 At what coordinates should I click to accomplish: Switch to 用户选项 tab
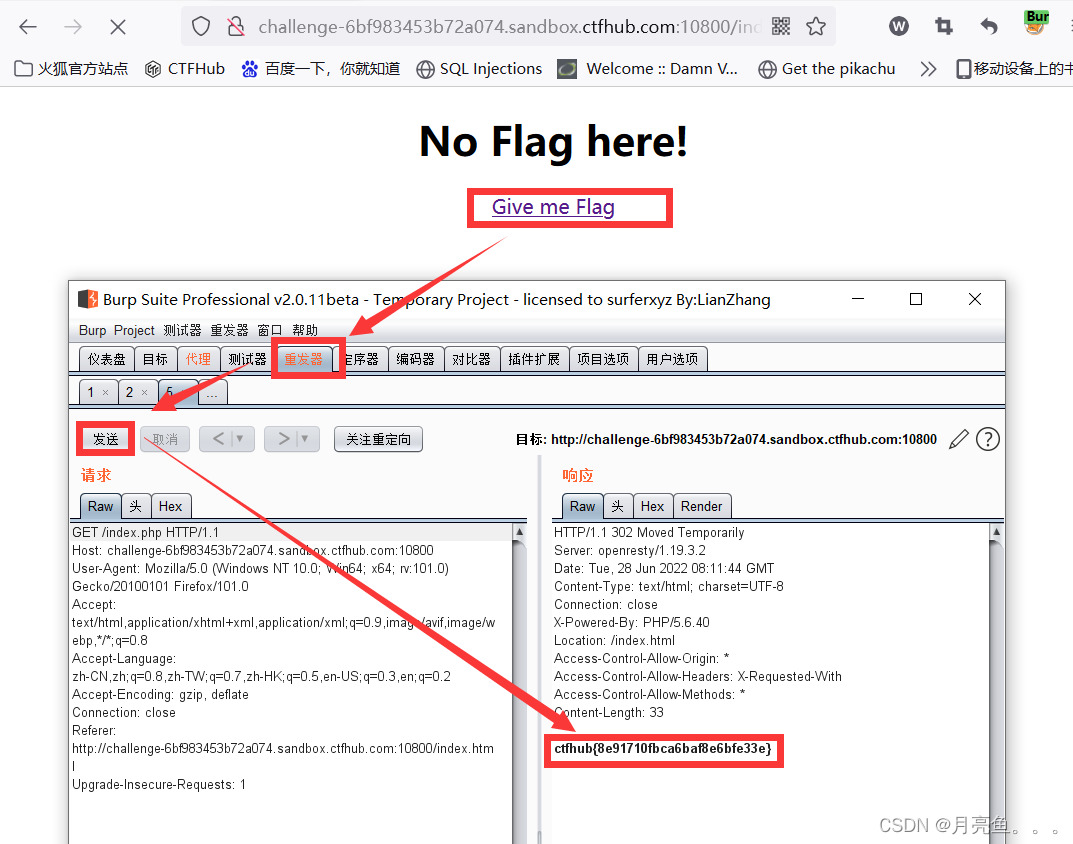[x=672, y=359]
